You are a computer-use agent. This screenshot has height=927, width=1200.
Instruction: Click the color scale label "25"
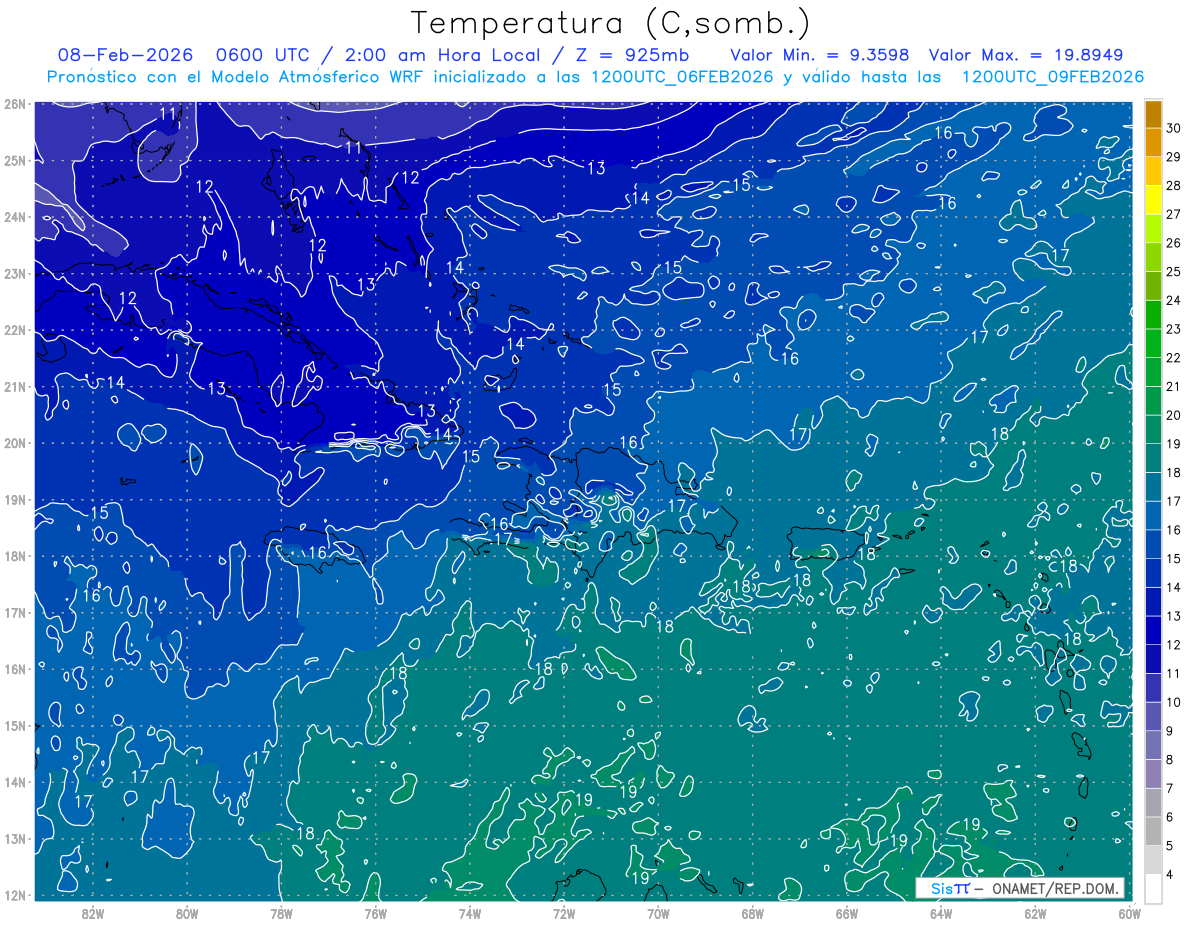click(x=1174, y=271)
